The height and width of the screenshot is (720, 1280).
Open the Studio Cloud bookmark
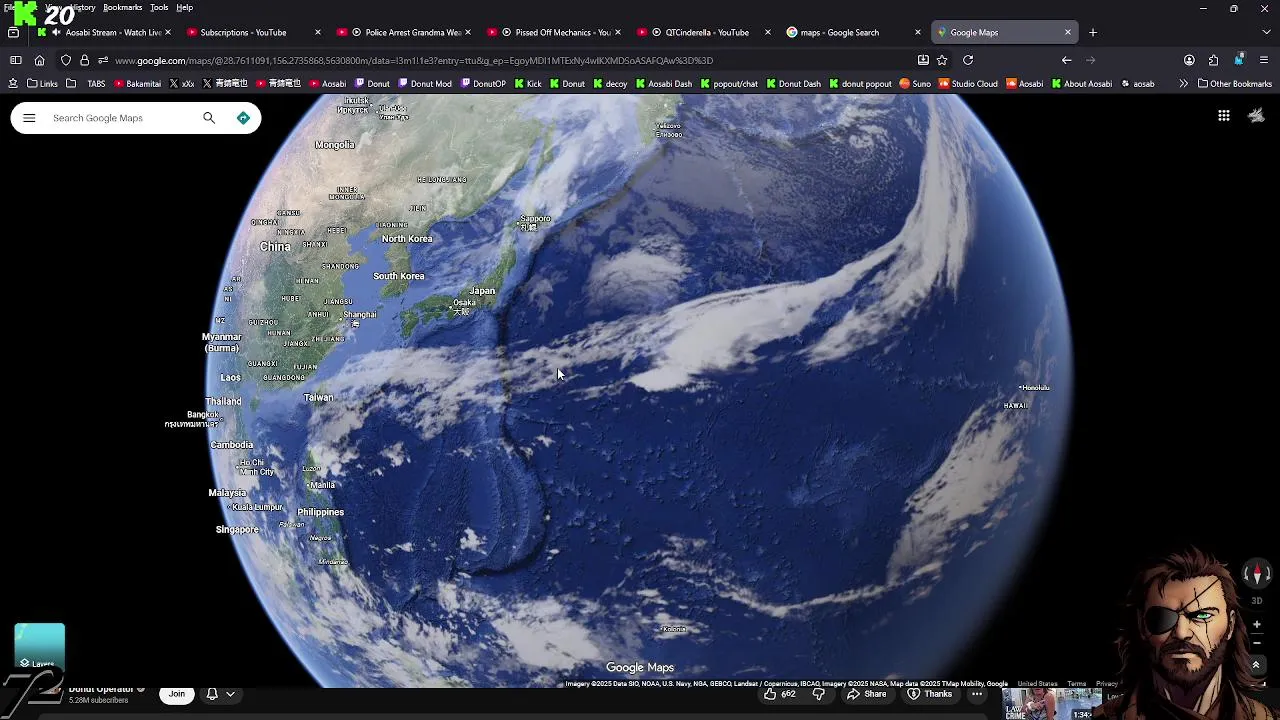(x=968, y=84)
